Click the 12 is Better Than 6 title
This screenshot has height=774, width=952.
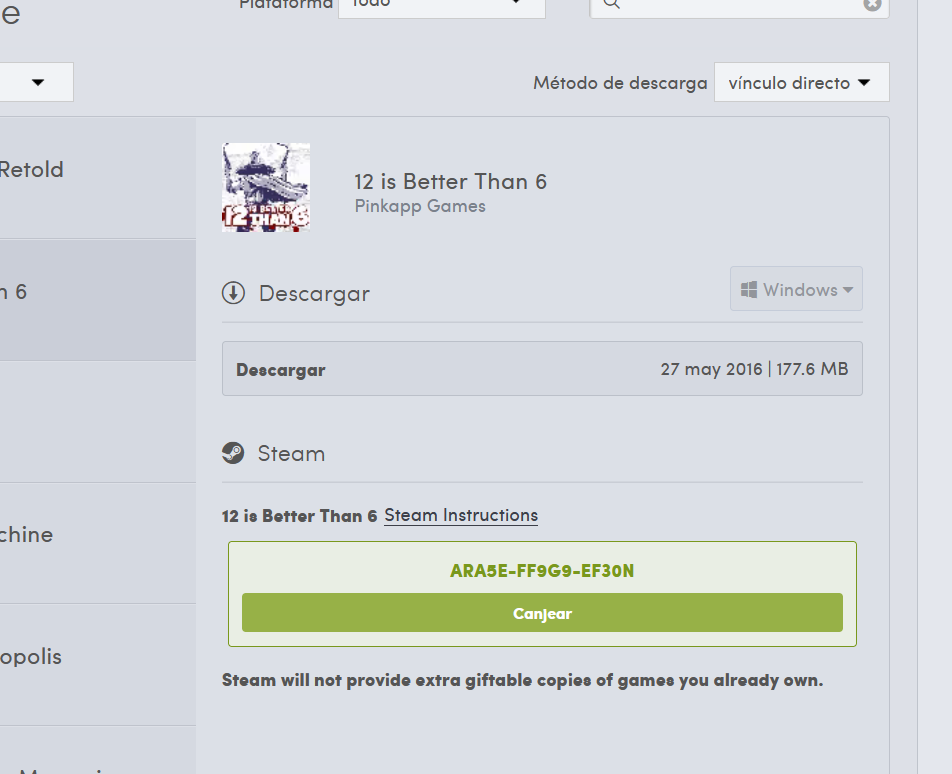(x=450, y=182)
